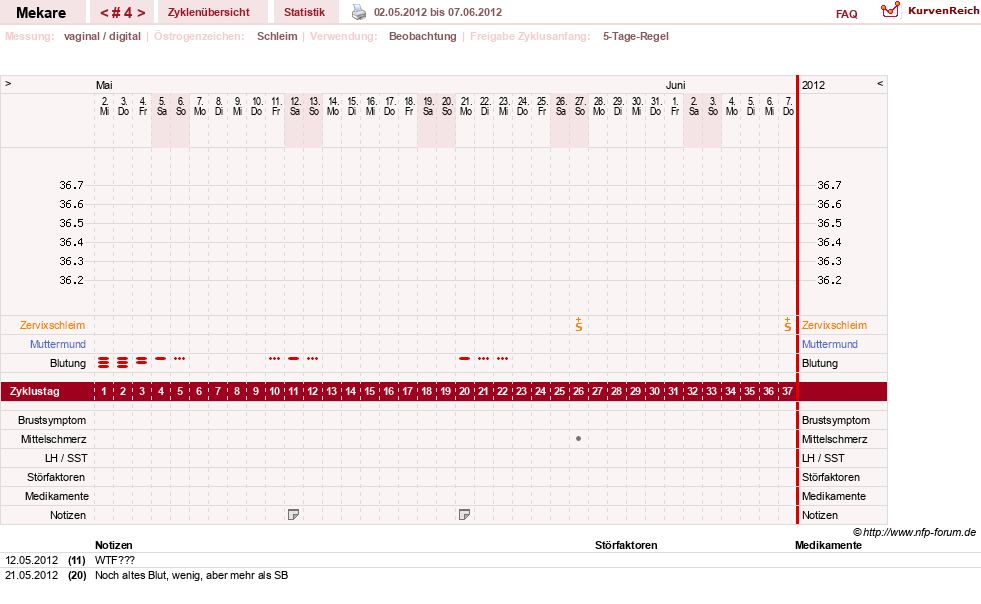The height and width of the screenshot is (604, 981).
Task: Click 'vaginal / digital' measurement value
Action: [x=102, y=36]
